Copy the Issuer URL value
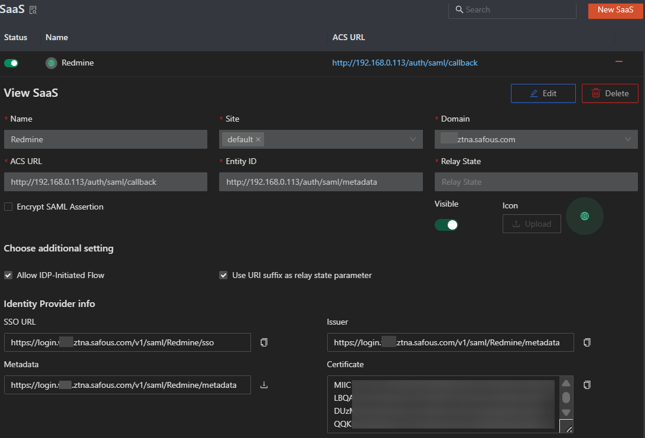 pyautogui.click(x=587, y=343)
